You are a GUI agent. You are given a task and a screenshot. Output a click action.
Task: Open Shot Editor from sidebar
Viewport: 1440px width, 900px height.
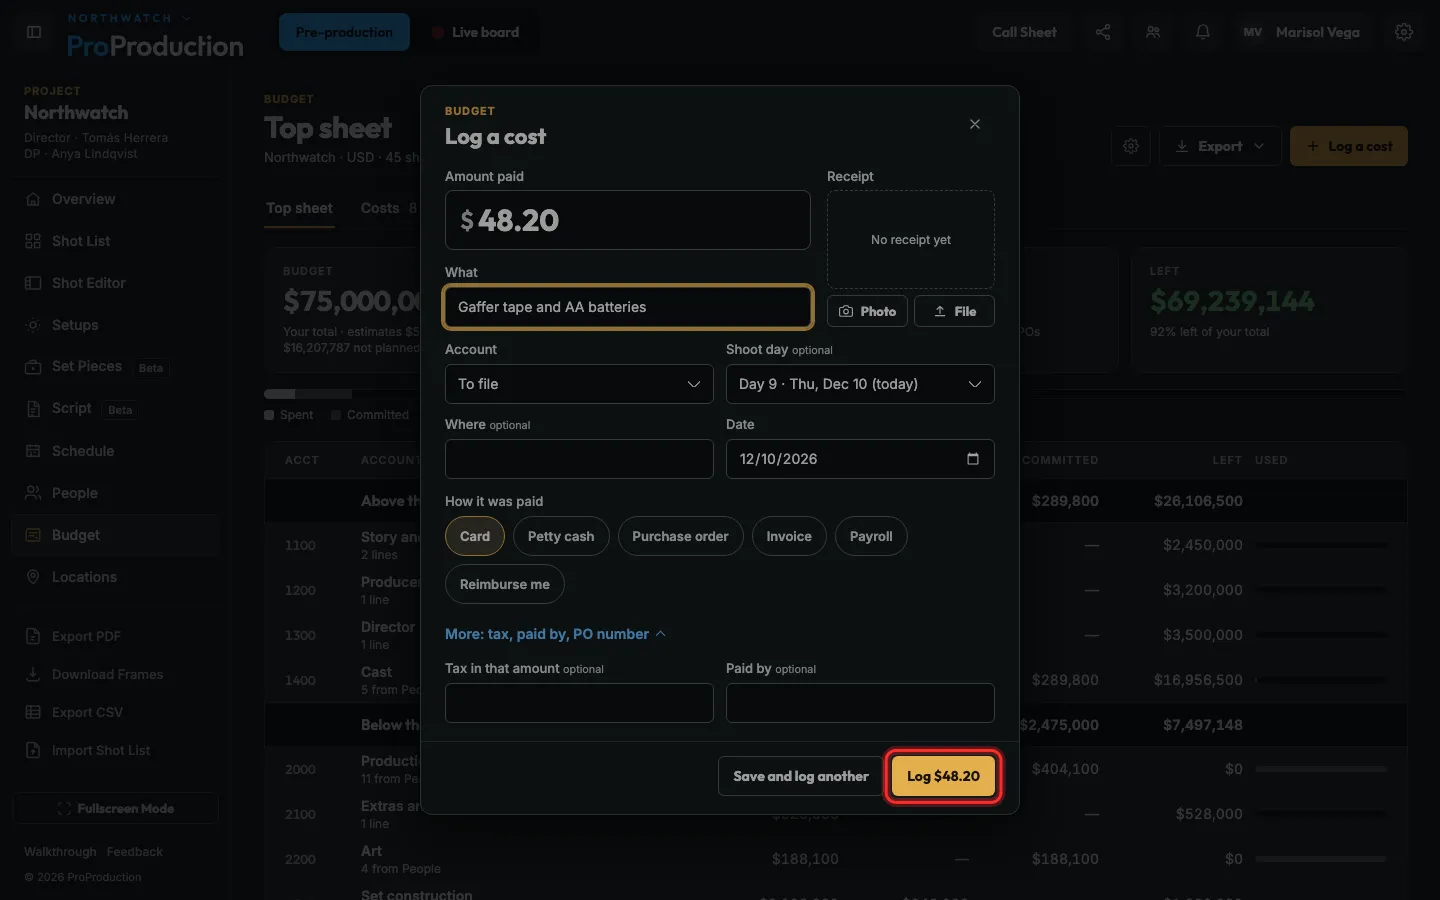pos(116,283)
